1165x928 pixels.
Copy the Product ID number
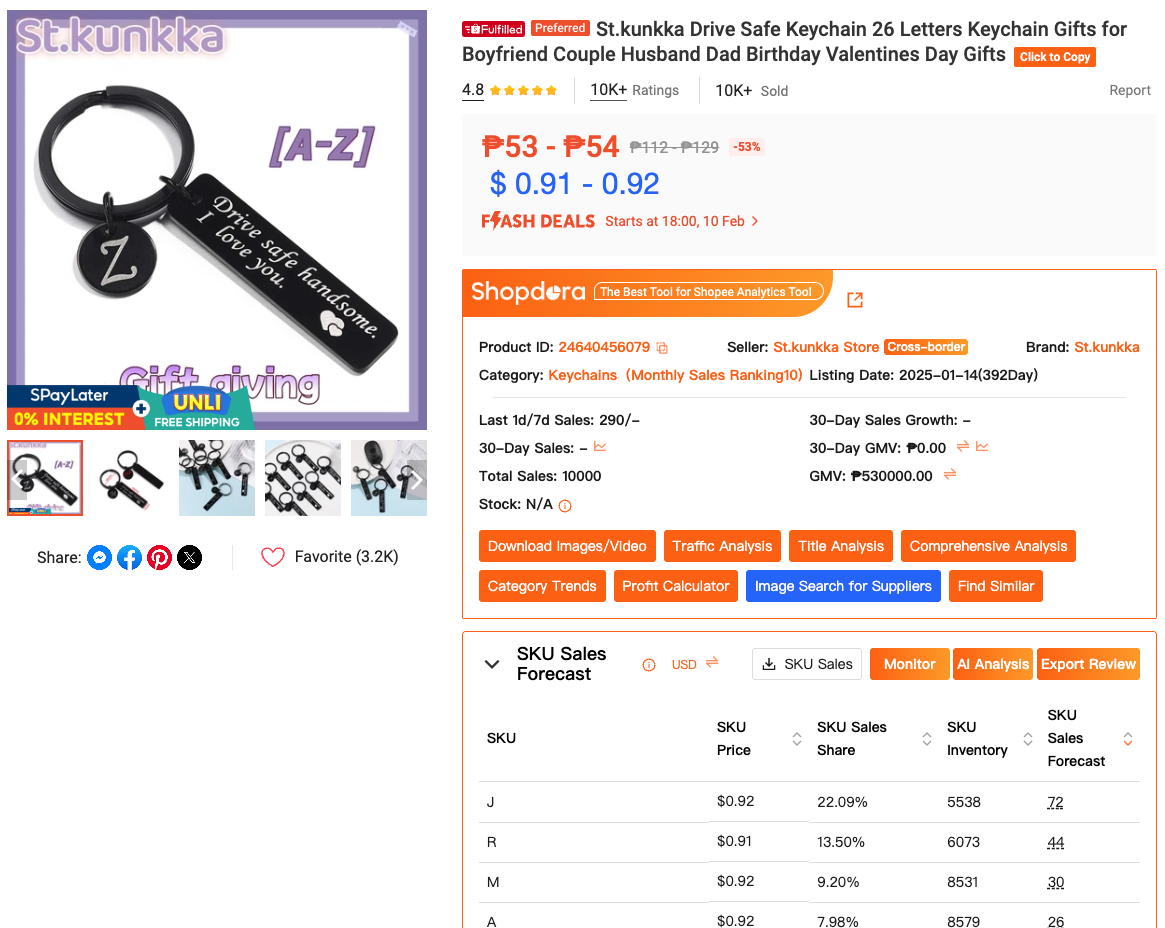pyautogui.click(x=662, y=348)
